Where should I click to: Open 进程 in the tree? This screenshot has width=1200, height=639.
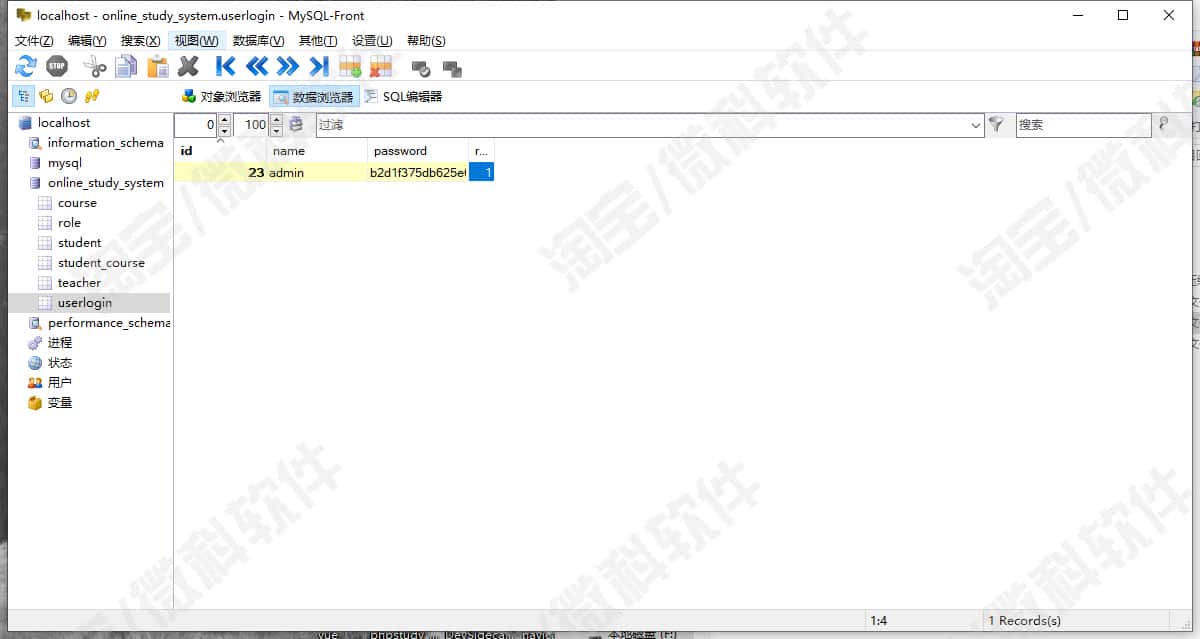coord(60,343)
